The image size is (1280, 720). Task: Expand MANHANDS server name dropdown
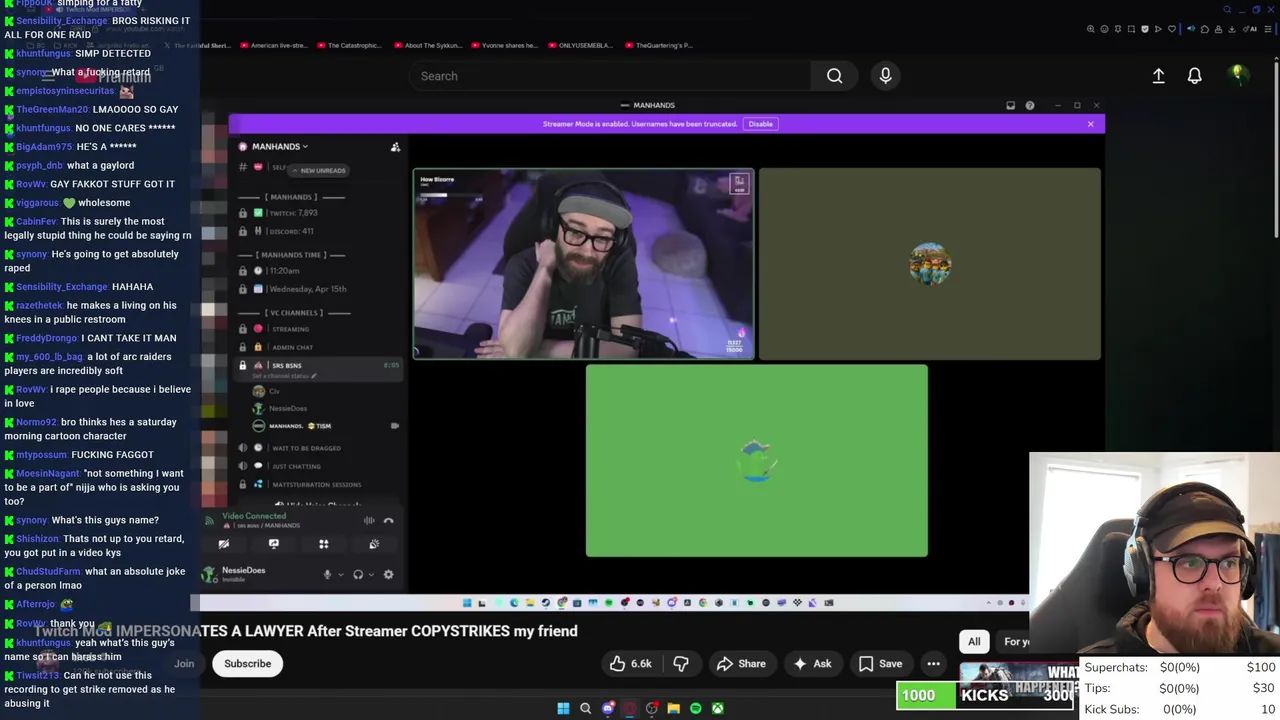coord(280,147)
